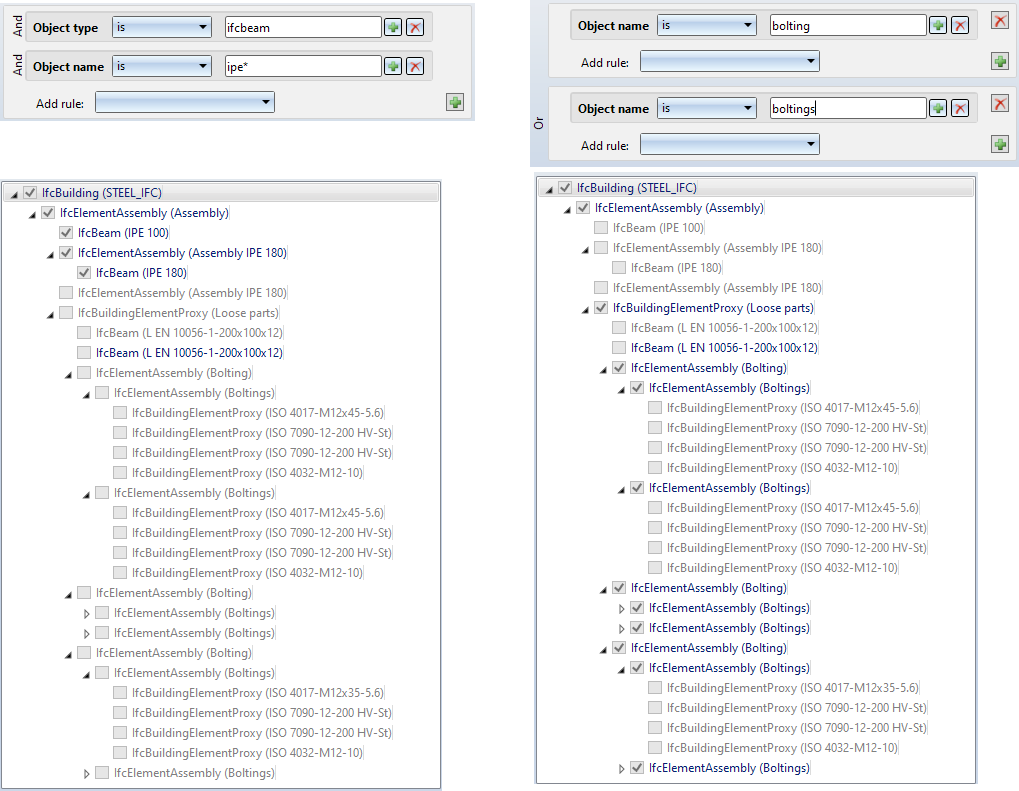Edit the boltings value field
Image resolution: width=1019 pixels, height=791 pixels.
(x=848, y=108)
